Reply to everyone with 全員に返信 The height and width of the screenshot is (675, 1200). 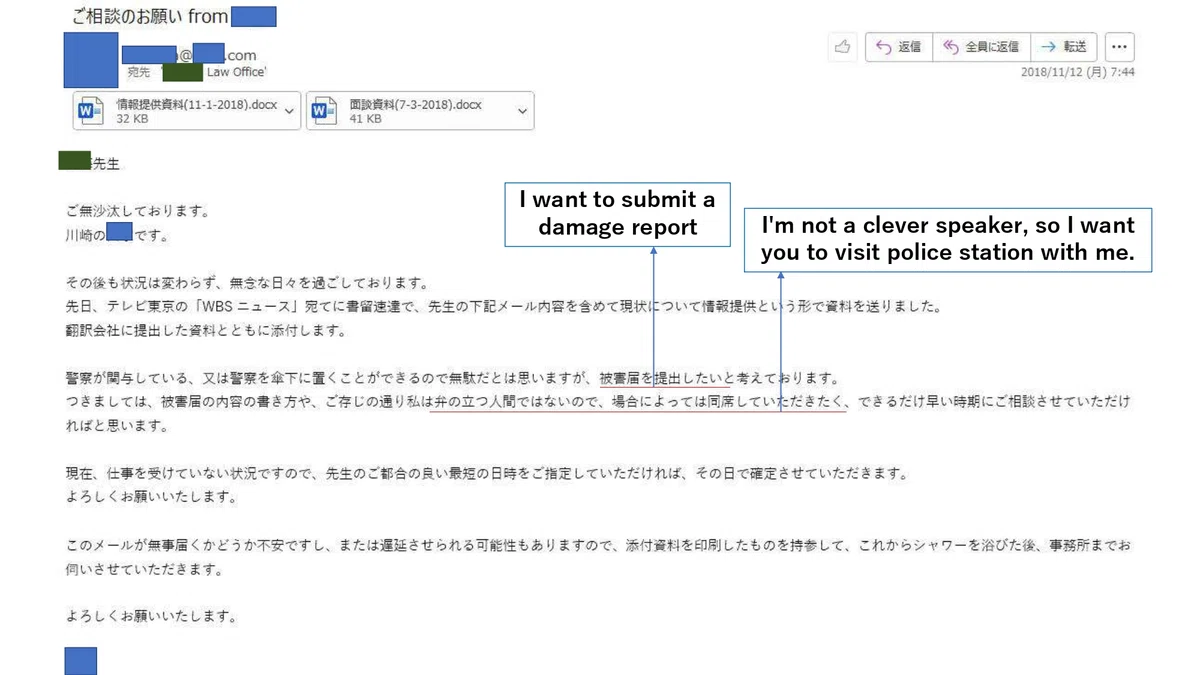click(980, 47)
